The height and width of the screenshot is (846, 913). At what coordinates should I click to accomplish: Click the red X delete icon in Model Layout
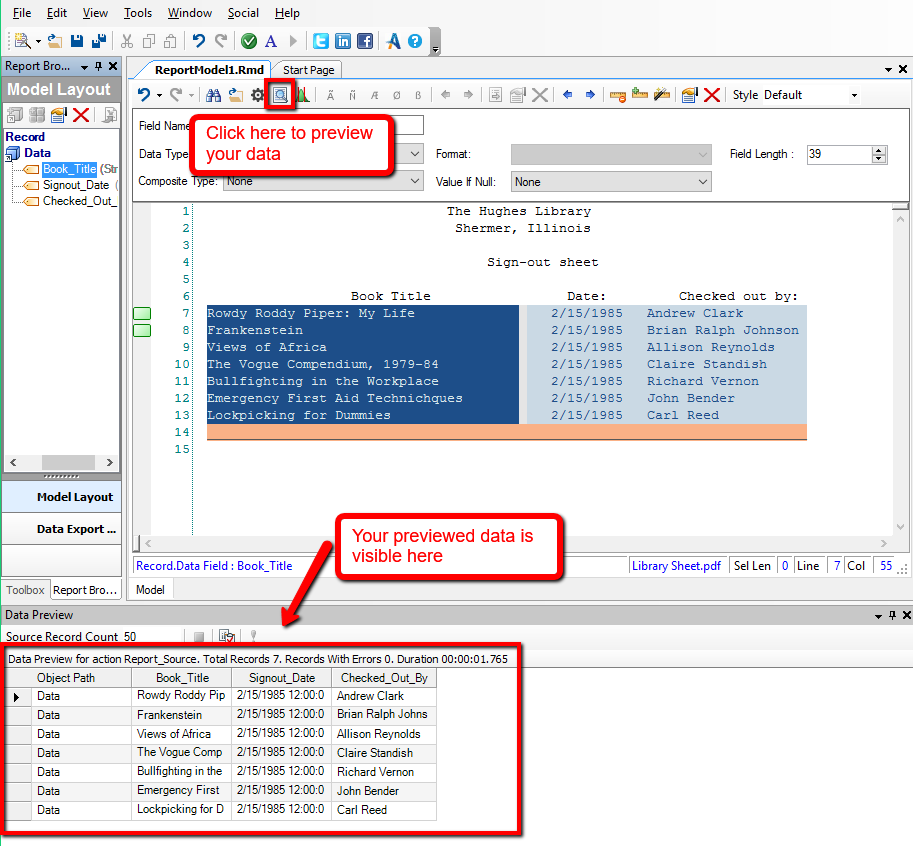(81, 115)
